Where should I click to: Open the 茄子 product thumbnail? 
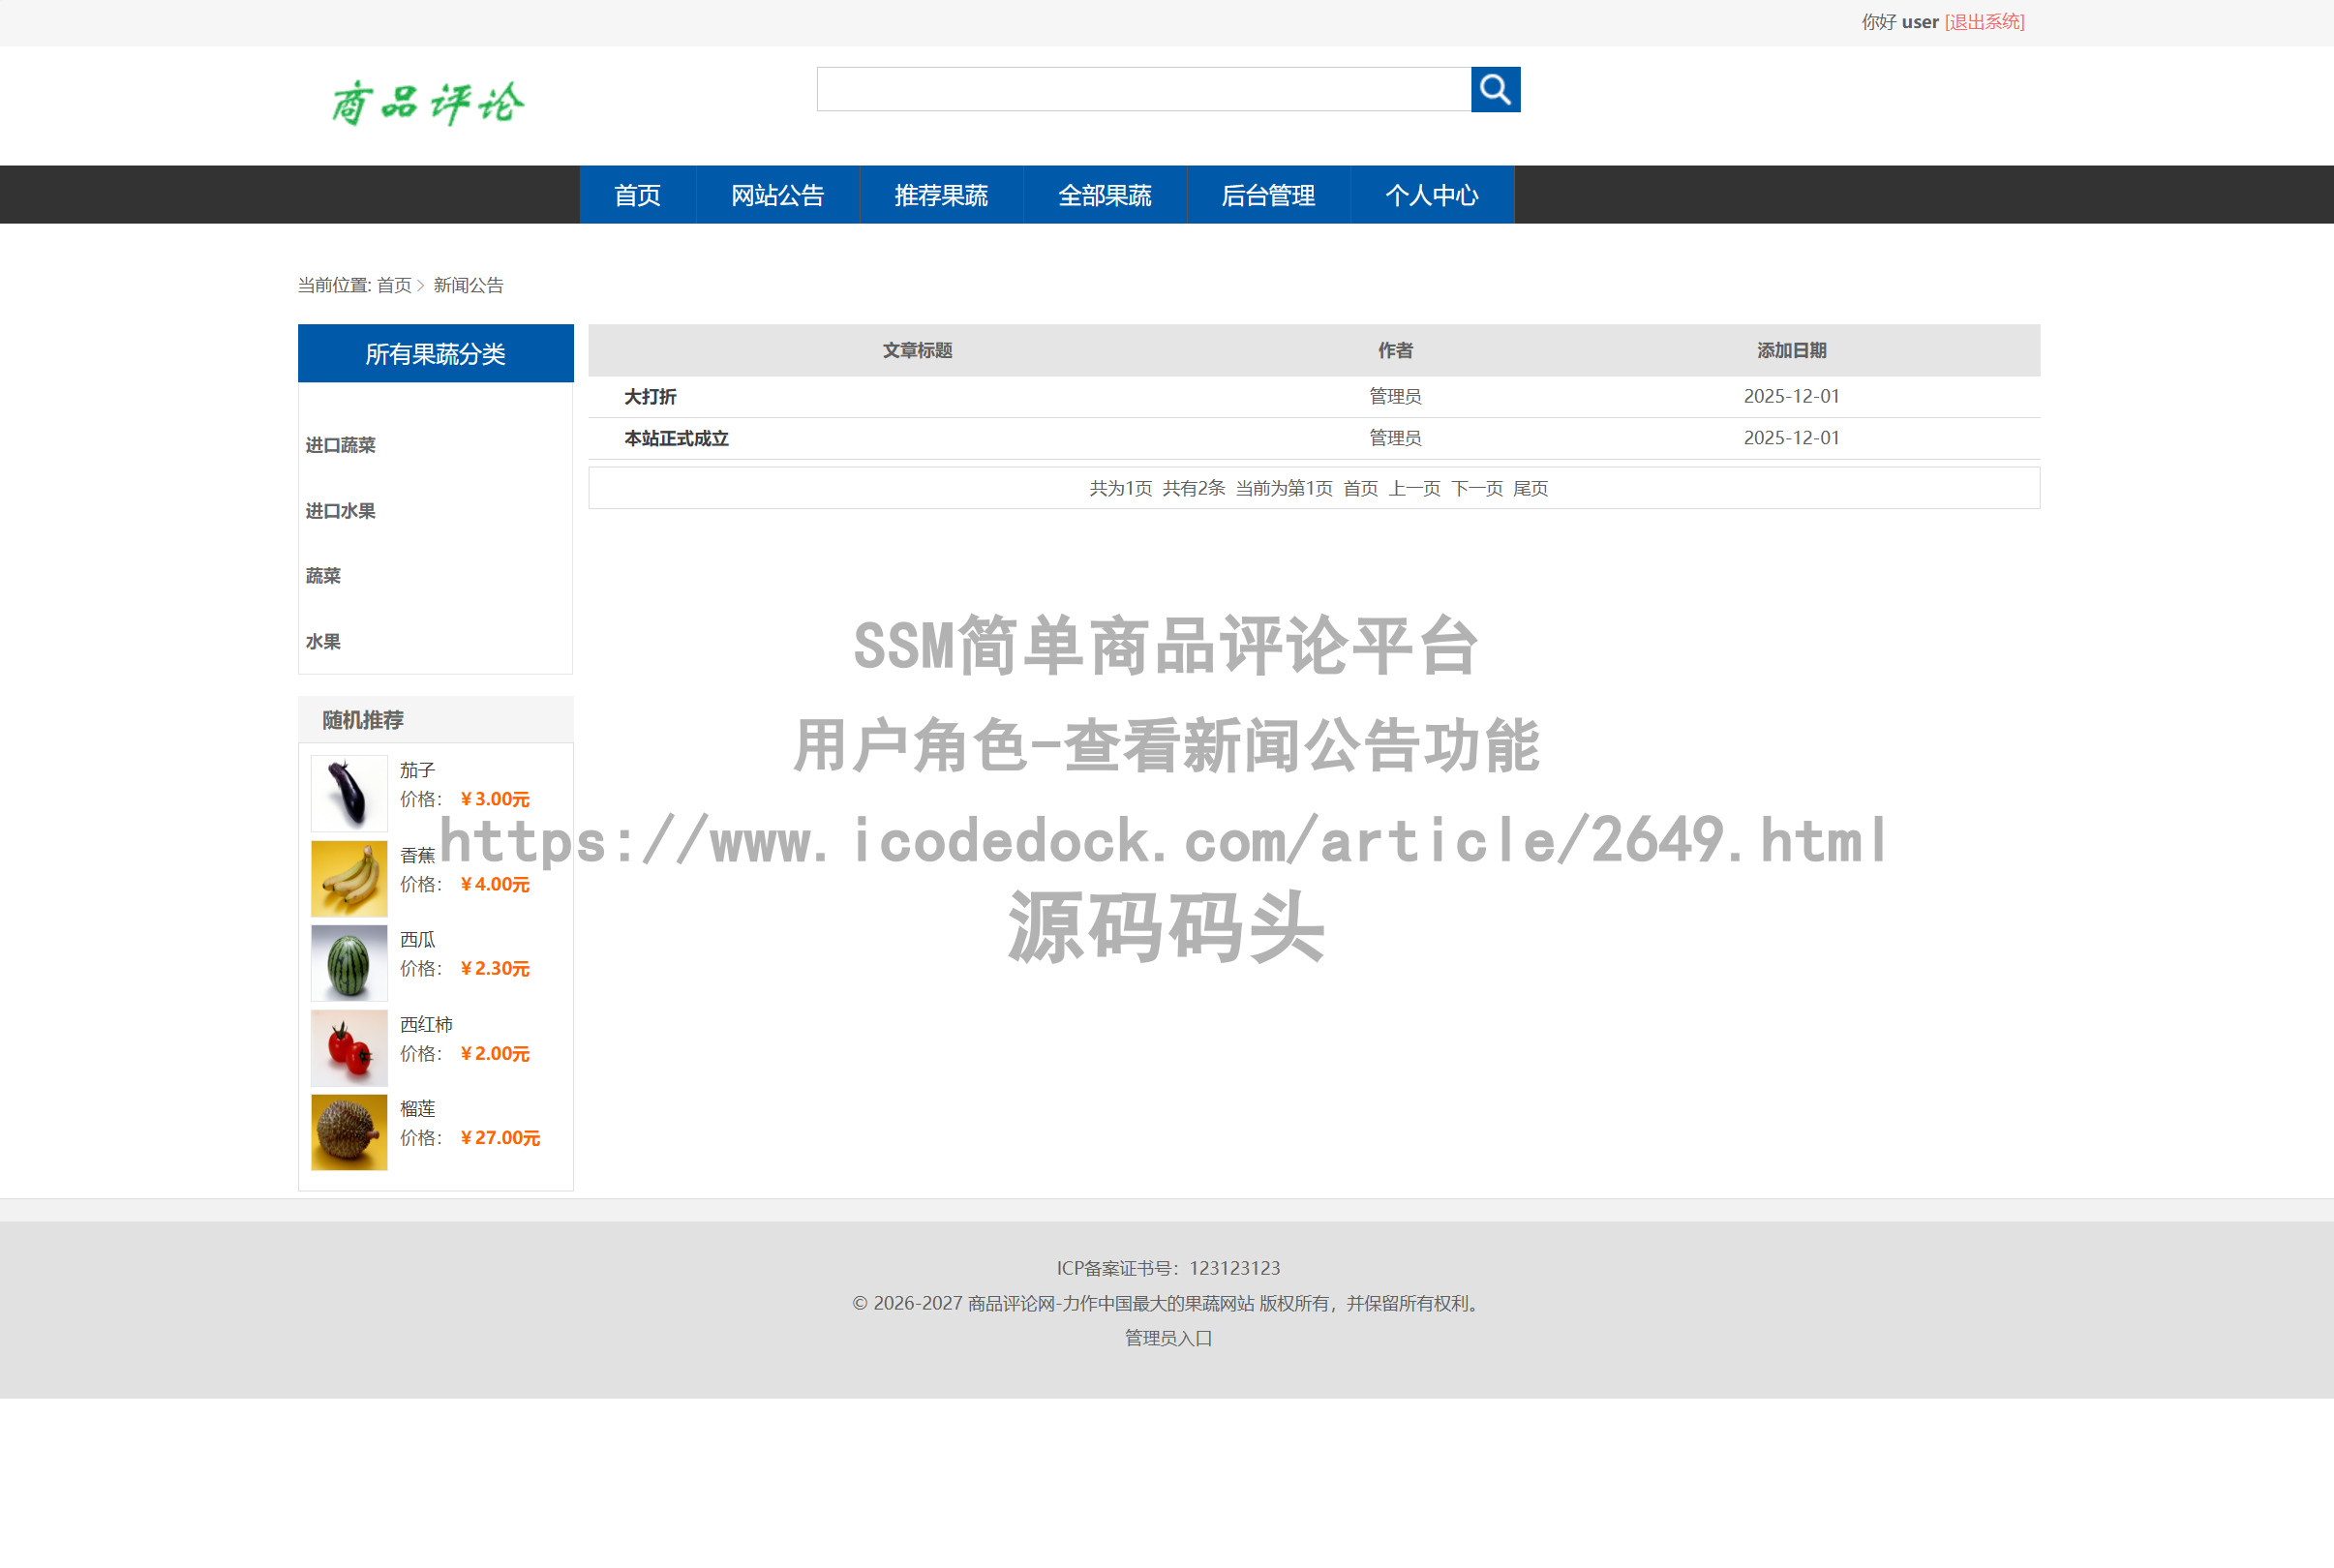(348, 793)
